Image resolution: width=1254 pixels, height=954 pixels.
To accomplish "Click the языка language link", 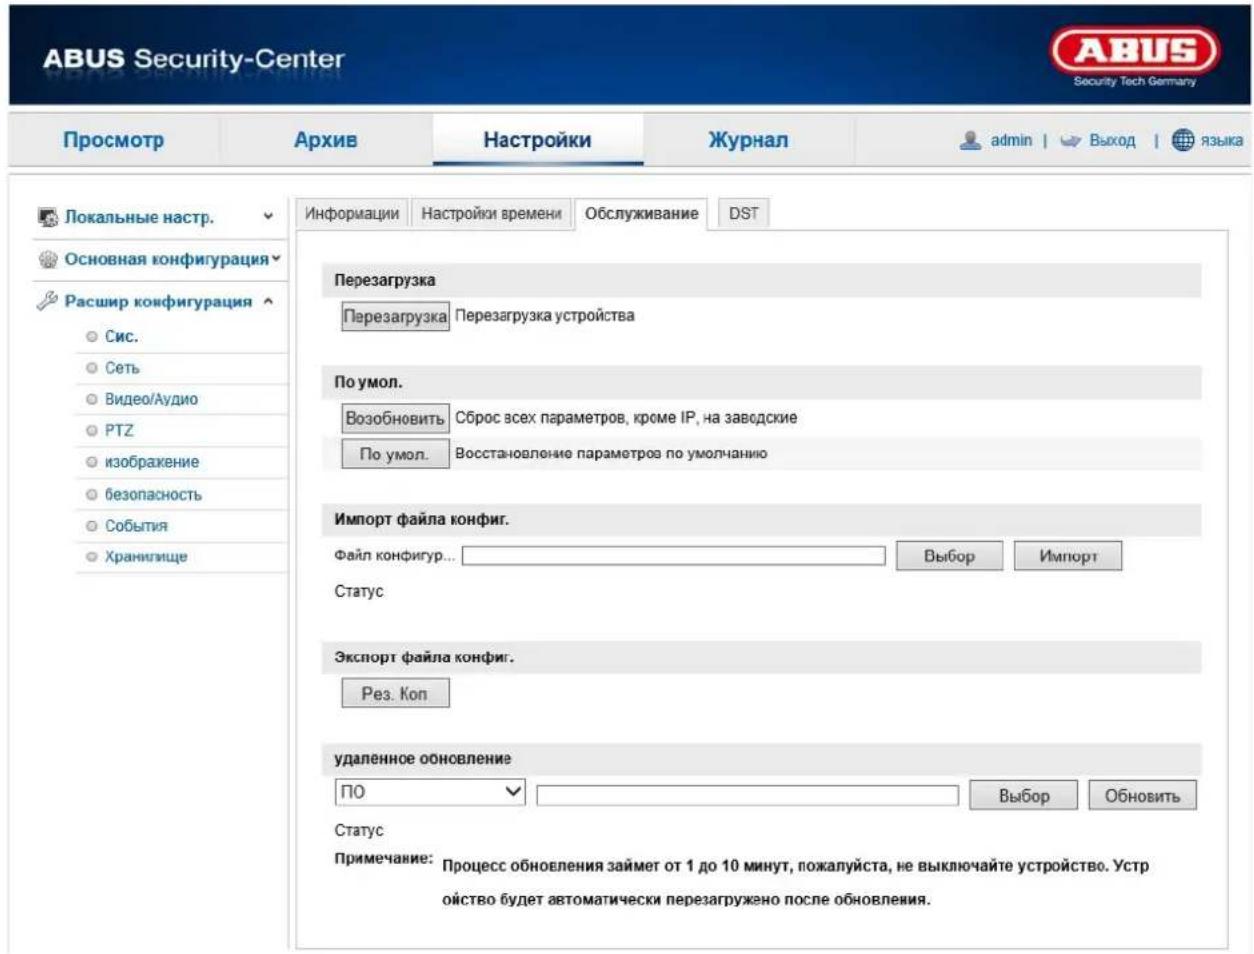I will [1222, 141].
